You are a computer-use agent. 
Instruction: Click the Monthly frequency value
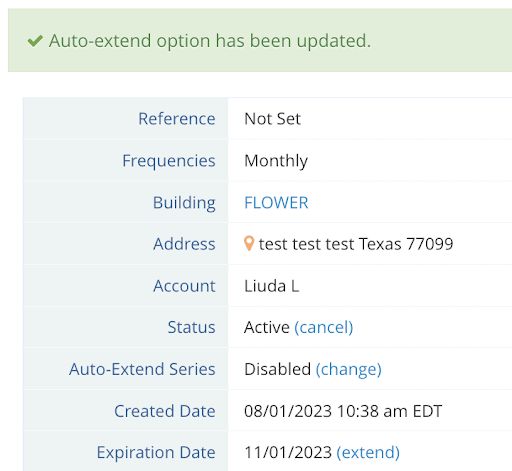276,161
